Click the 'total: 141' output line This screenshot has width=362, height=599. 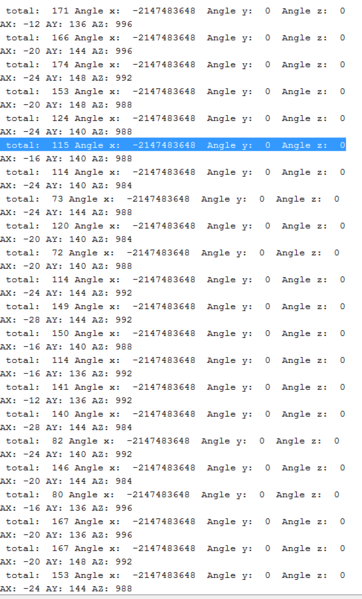click(x=176, y=387)
